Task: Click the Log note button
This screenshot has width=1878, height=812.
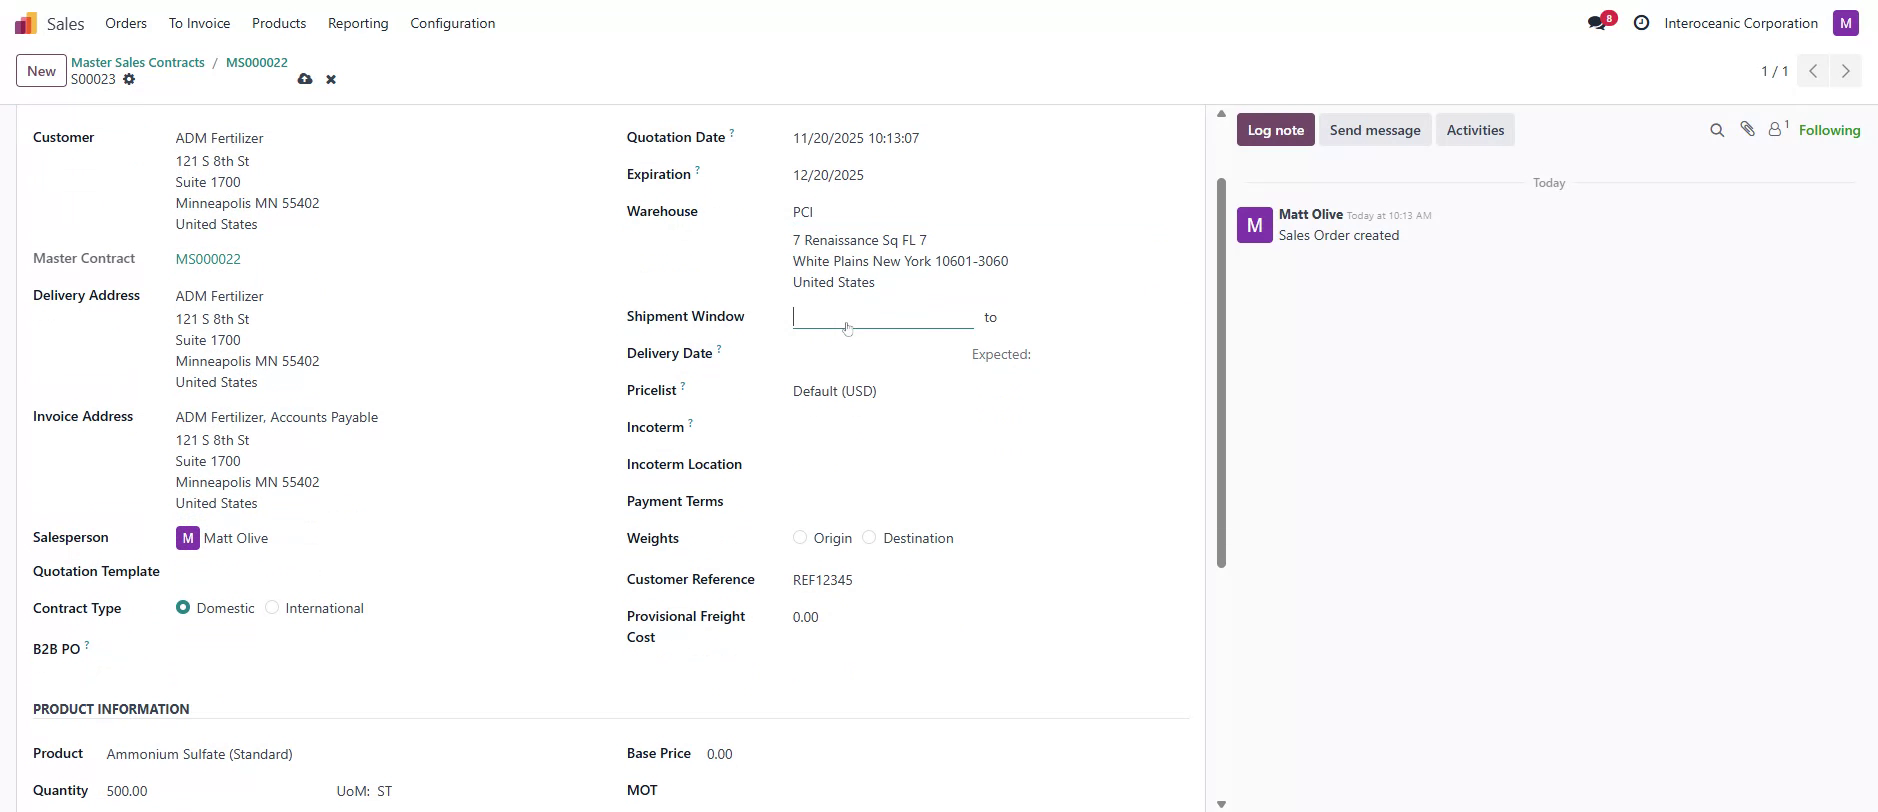Action: (x=1276, y=130)
